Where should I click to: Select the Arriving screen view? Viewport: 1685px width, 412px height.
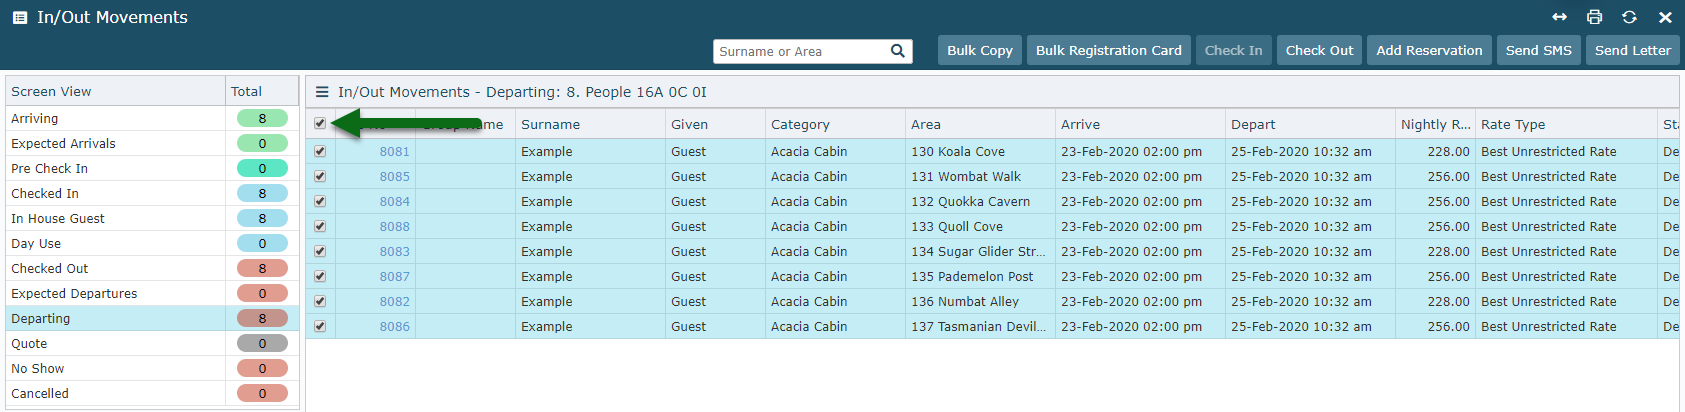tap(115, 118)
